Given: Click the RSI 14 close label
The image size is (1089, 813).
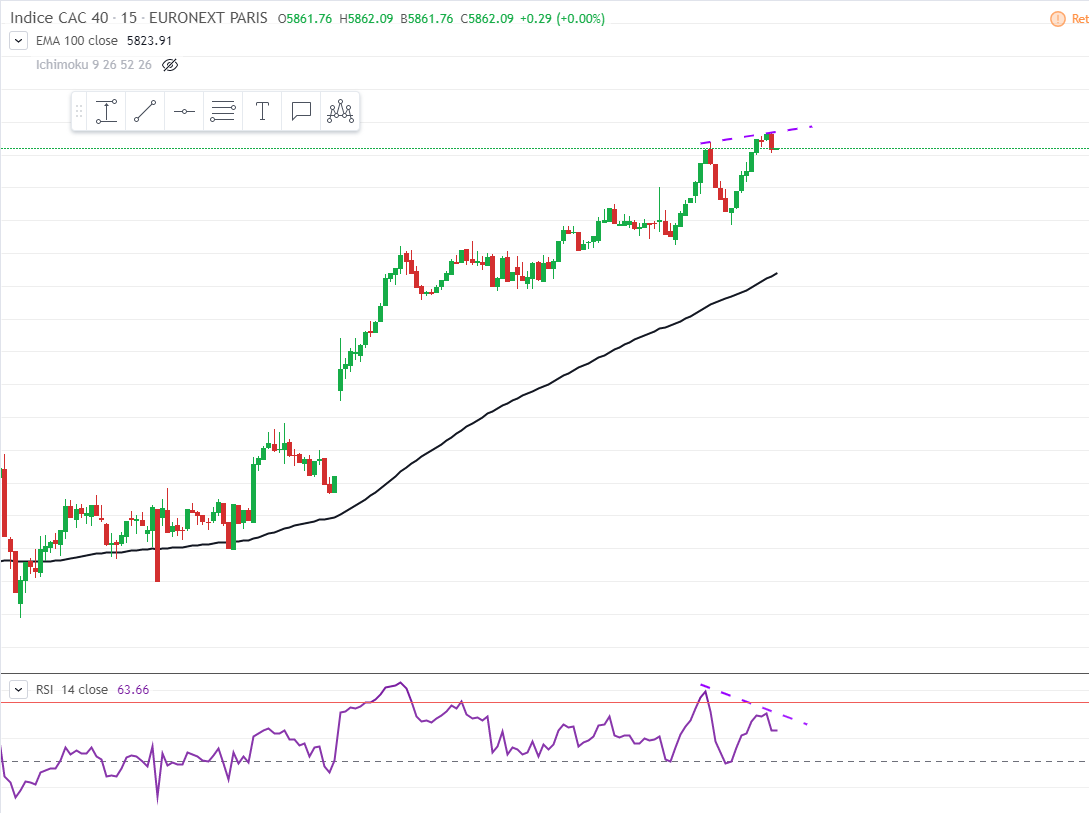Looking at the screenshot, I should click(72, 689).
